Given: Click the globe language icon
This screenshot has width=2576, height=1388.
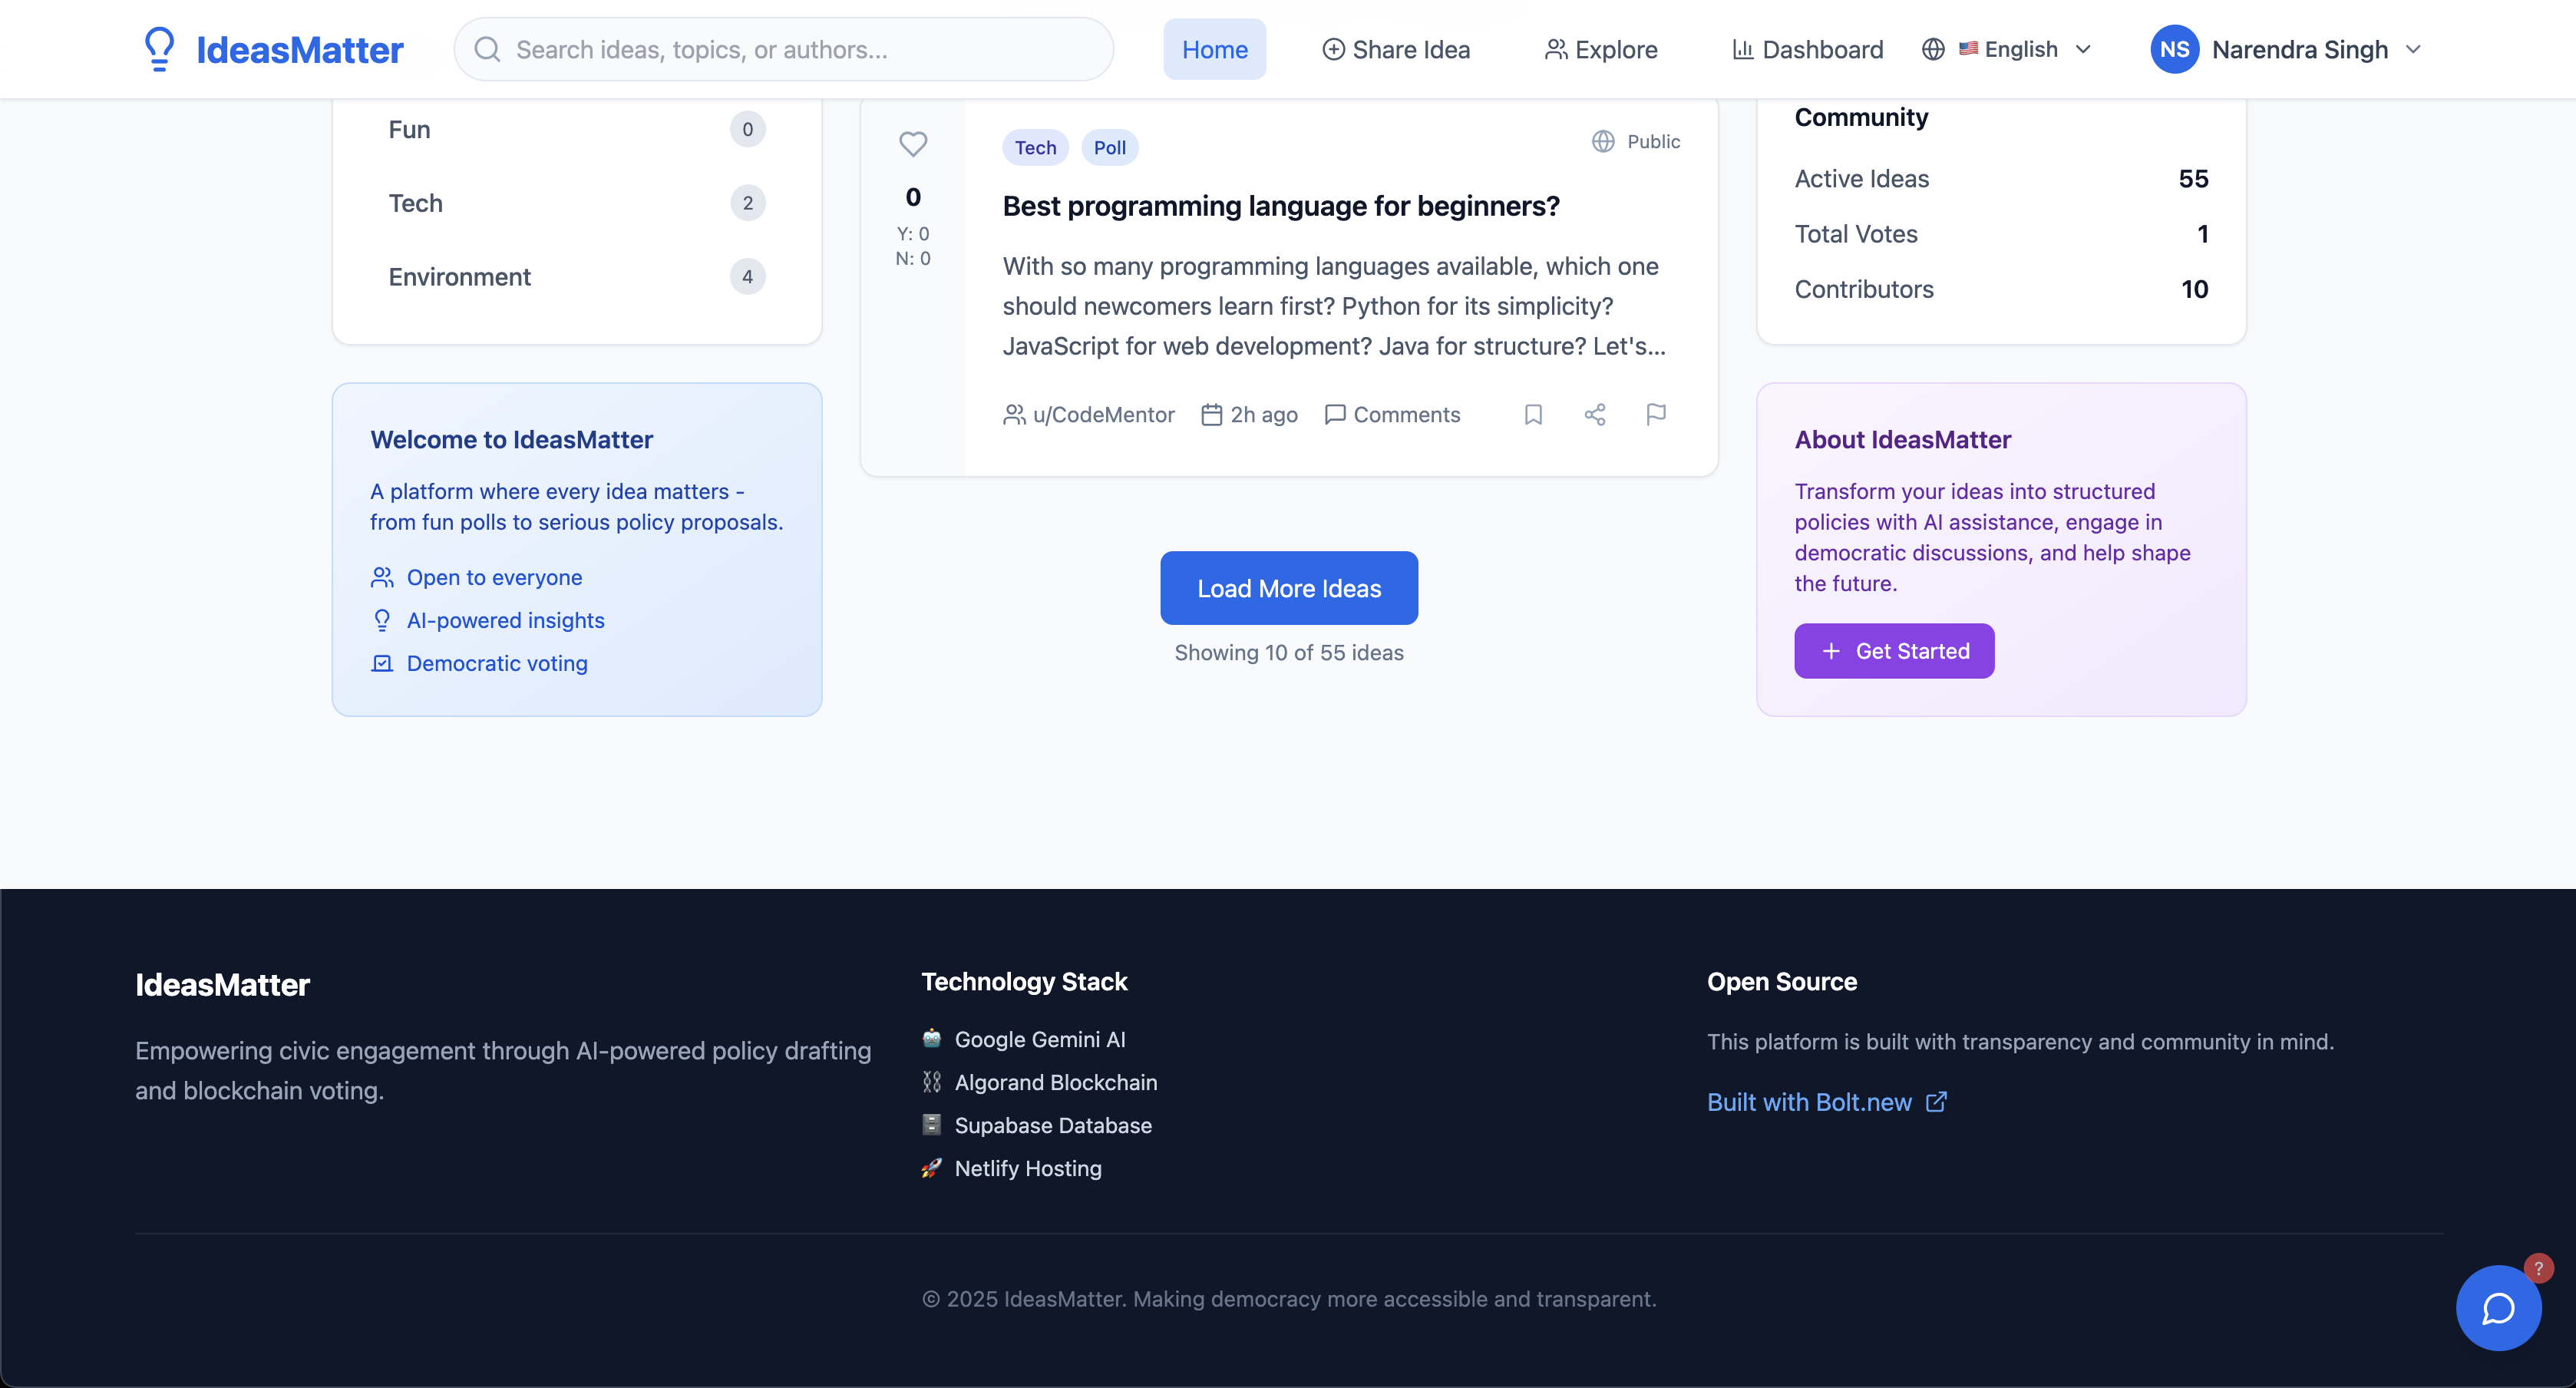Looking at the screenshot, I should 1933,49.
